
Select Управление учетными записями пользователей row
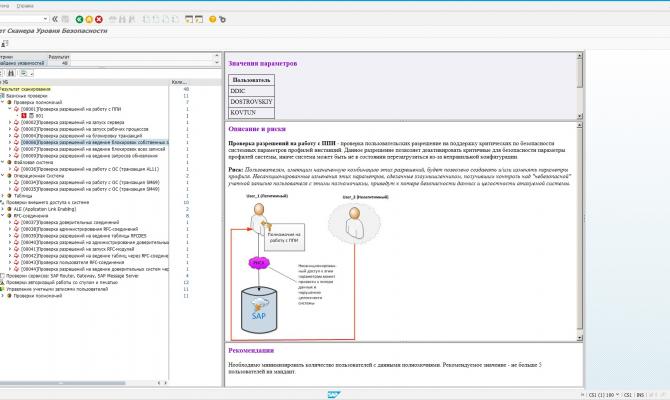click(57, 289)
